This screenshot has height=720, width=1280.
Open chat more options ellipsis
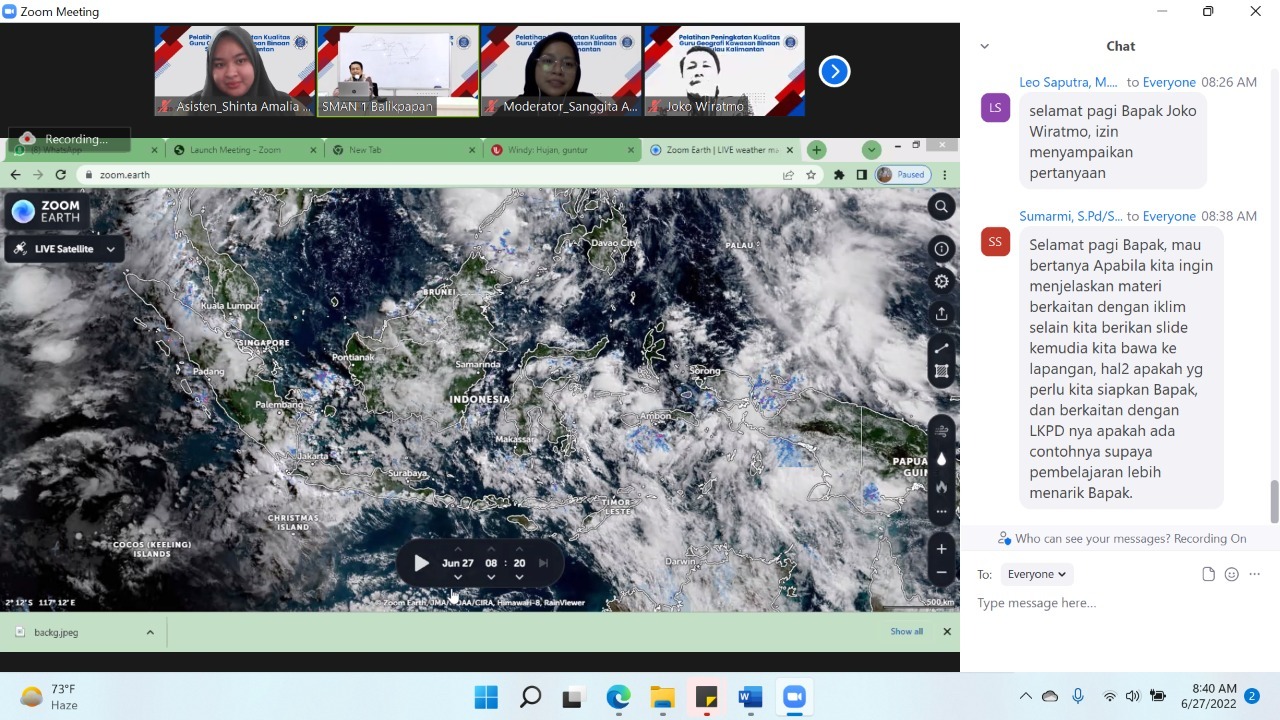point(1255,574)
